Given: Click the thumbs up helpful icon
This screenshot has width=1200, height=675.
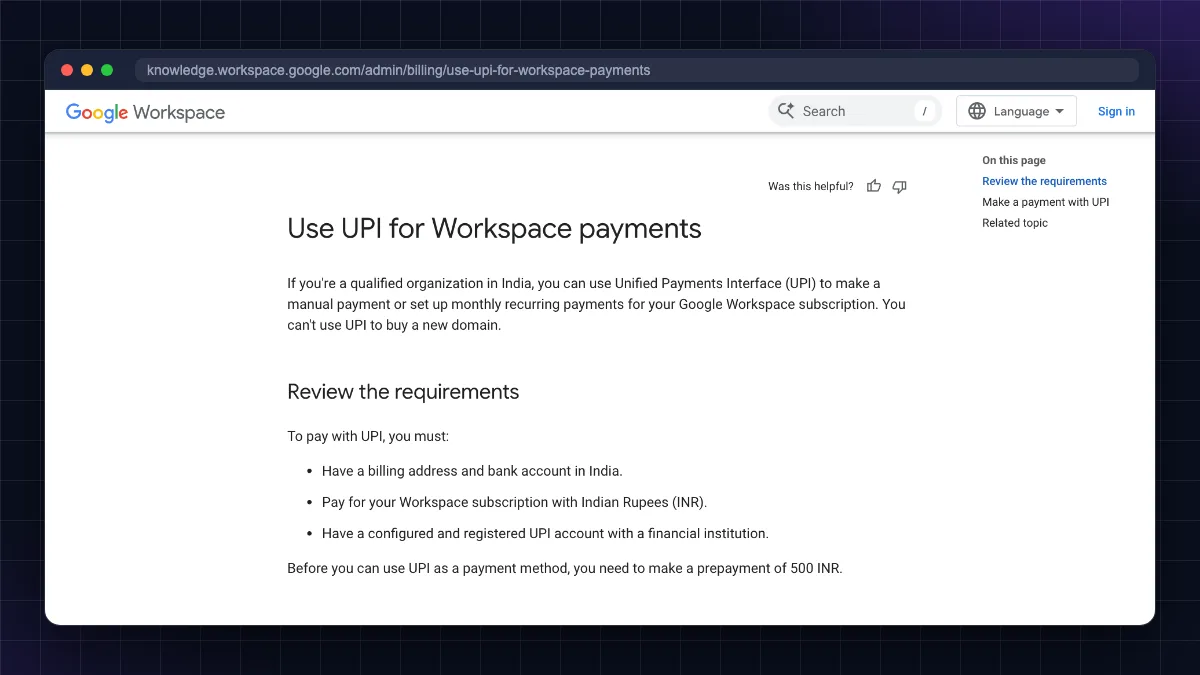Looking at the screenshot, I should (x=874, y=186).
